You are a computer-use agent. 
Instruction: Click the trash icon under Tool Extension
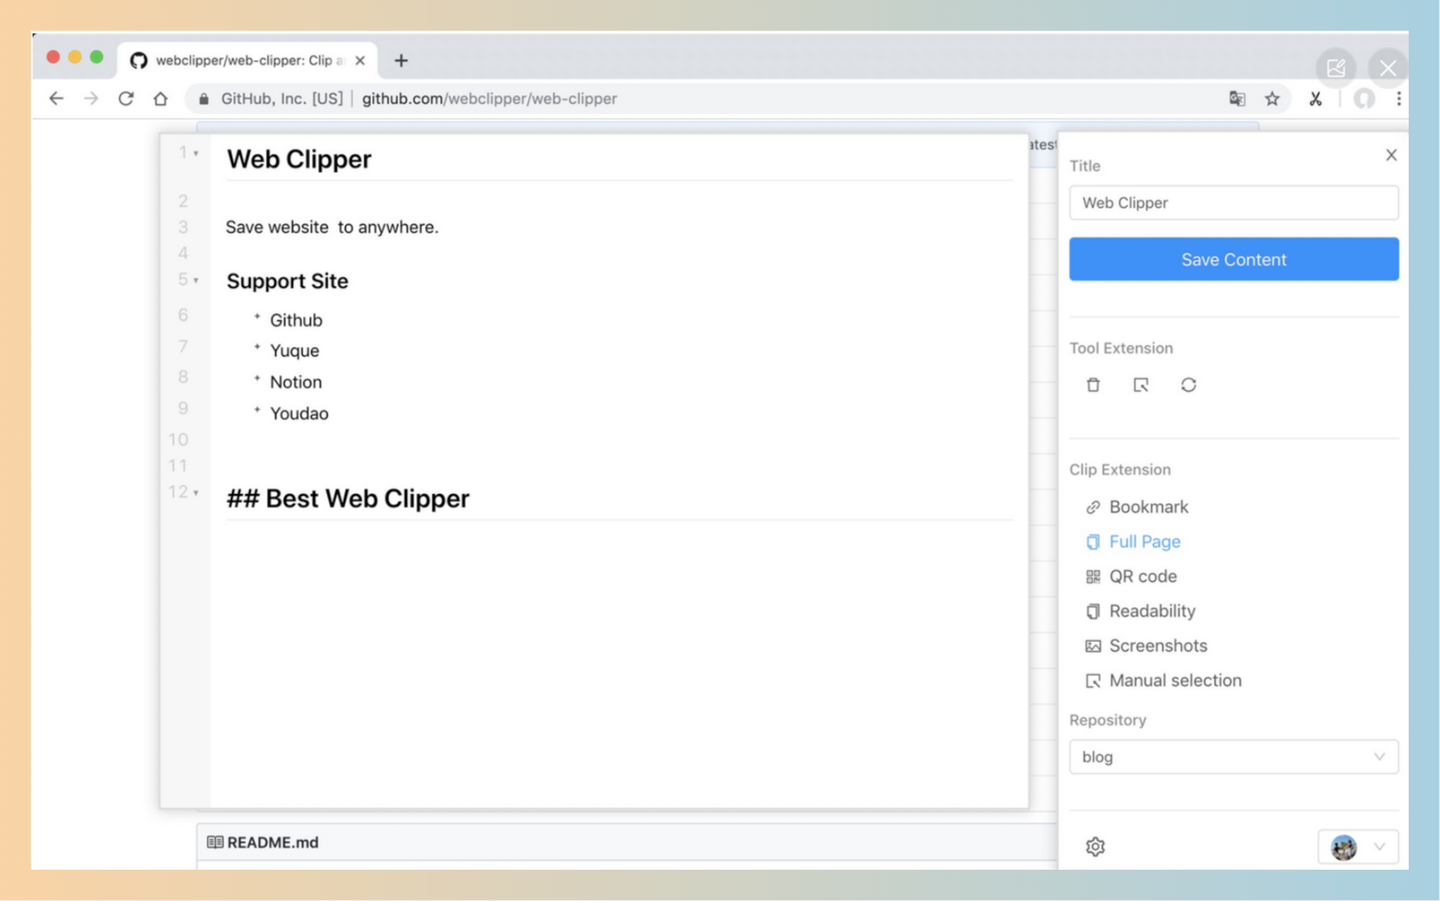point(1093,385)
